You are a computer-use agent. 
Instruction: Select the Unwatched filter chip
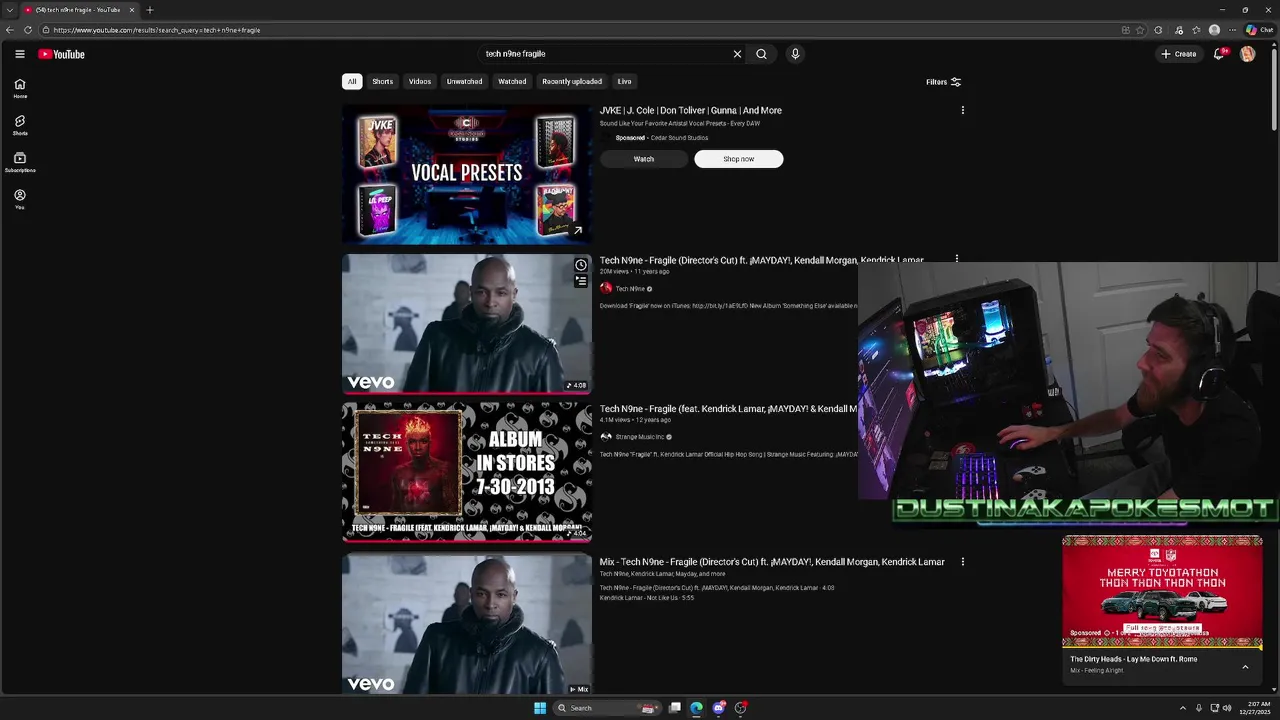pyautogui.click(x=464, y=81)
